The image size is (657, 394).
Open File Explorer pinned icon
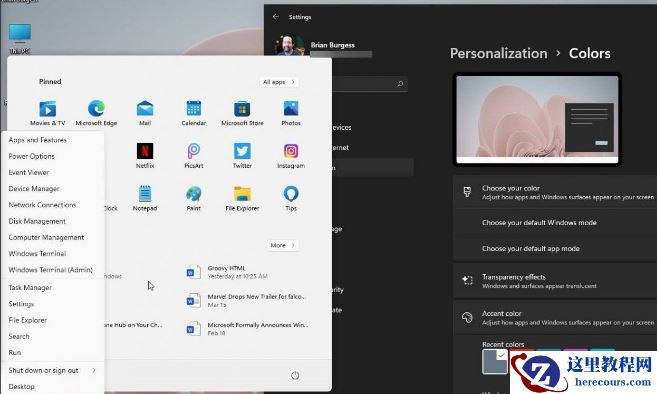242,194
